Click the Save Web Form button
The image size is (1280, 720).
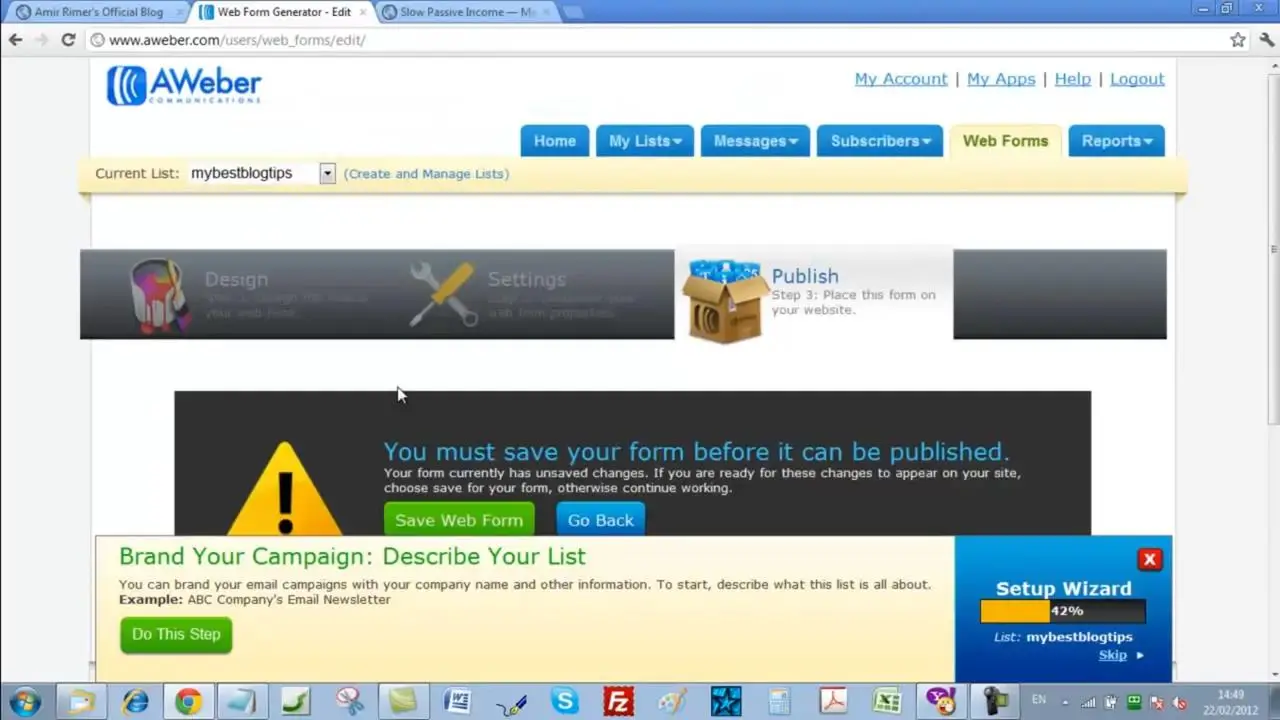point(459,520)
